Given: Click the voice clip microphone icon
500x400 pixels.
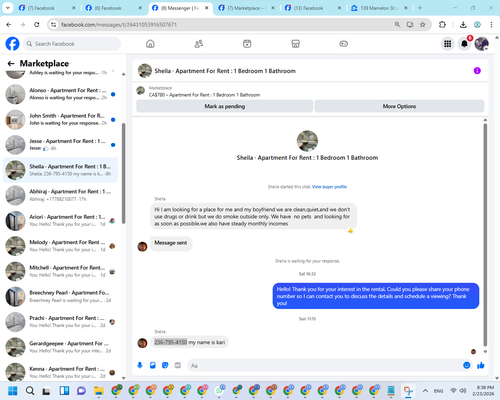Looking at the screenshot, I should [x=140, y=365].
